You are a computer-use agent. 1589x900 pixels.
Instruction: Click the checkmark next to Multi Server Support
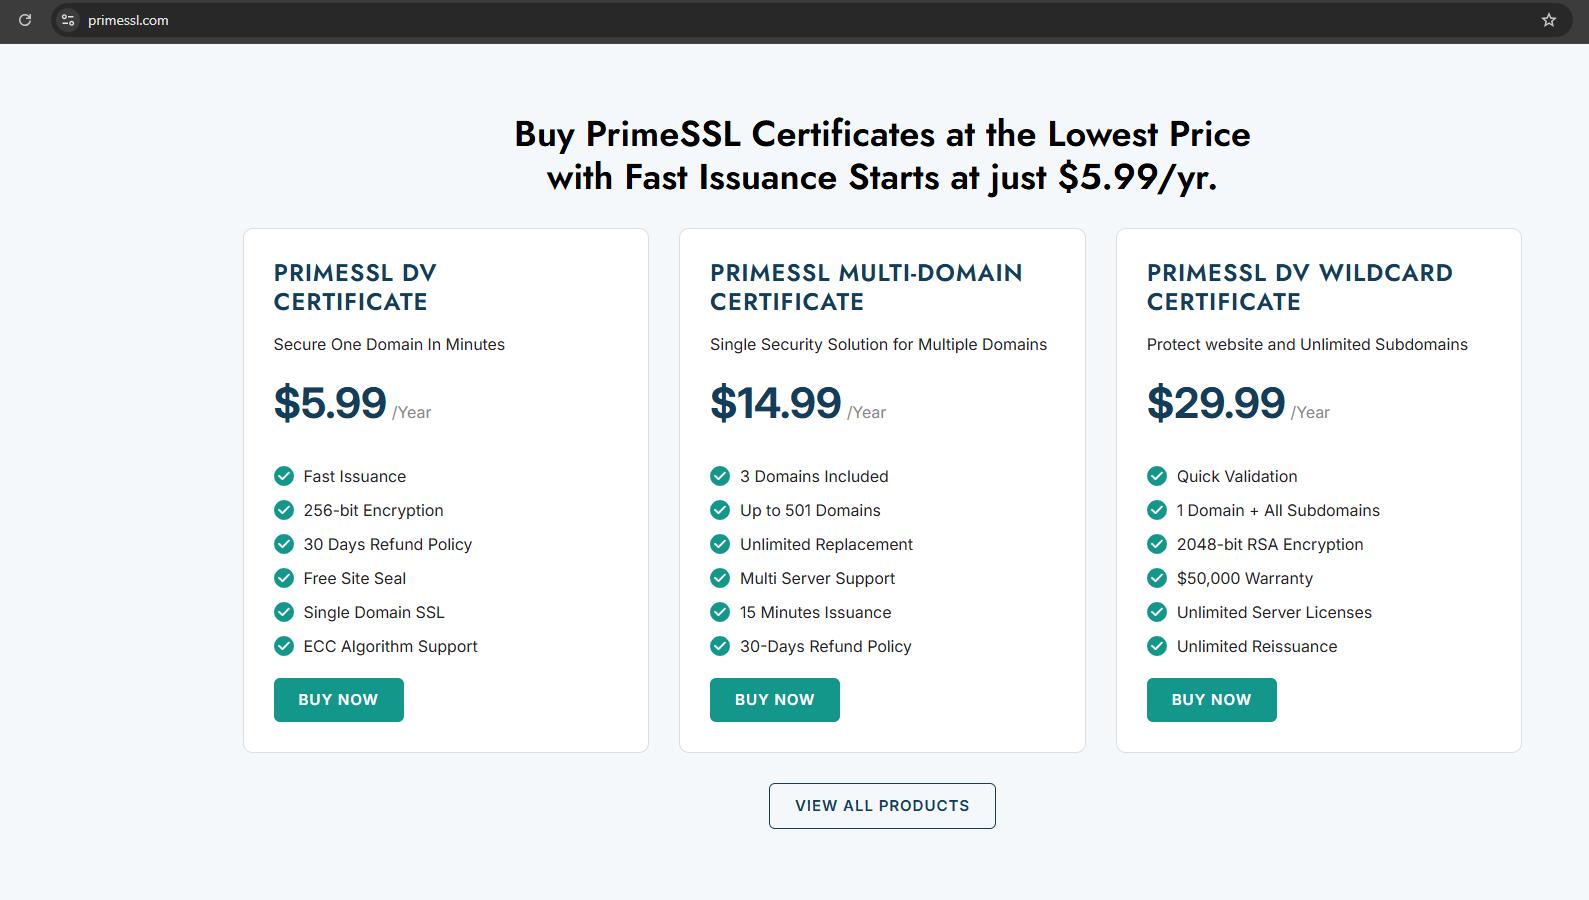(720, 578)
